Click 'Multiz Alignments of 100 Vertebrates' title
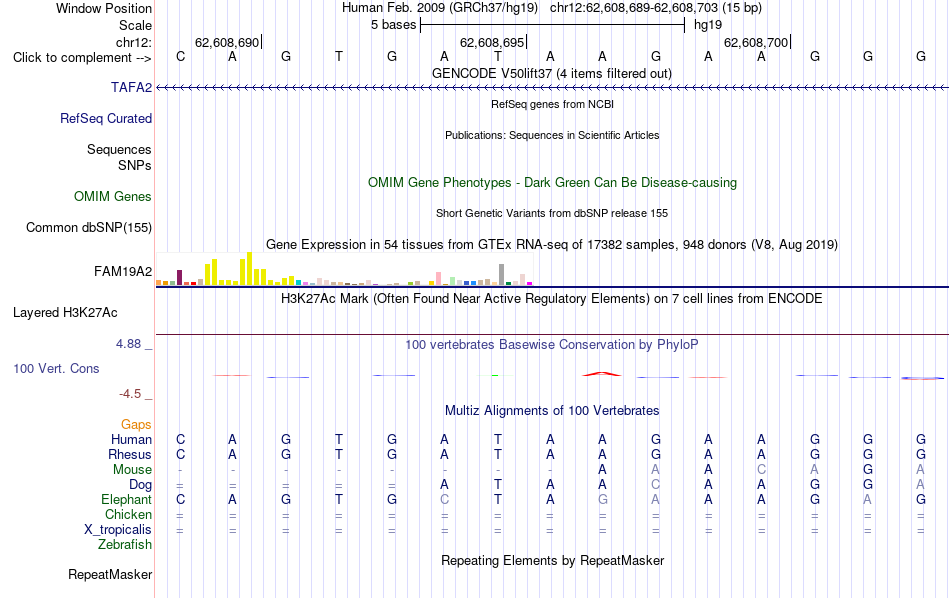The height and width of the screenshot is (598, 950). coord(552,411)
